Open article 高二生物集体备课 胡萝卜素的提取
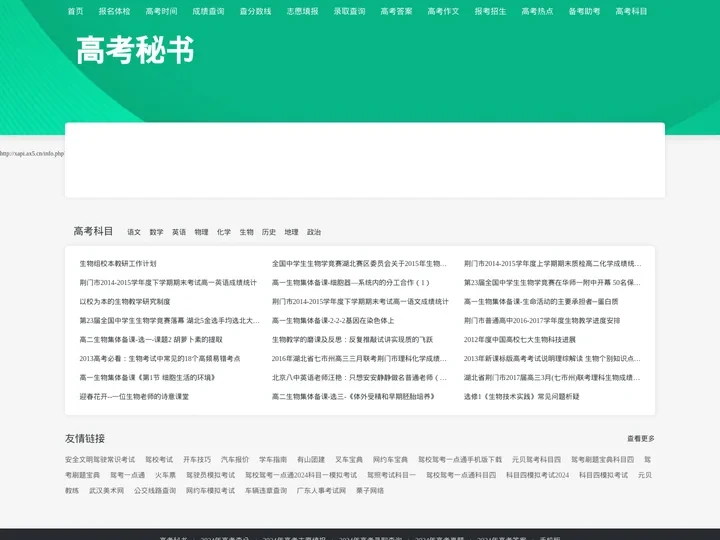This screenshot has width=720, height=540. [x=151, y=340]
